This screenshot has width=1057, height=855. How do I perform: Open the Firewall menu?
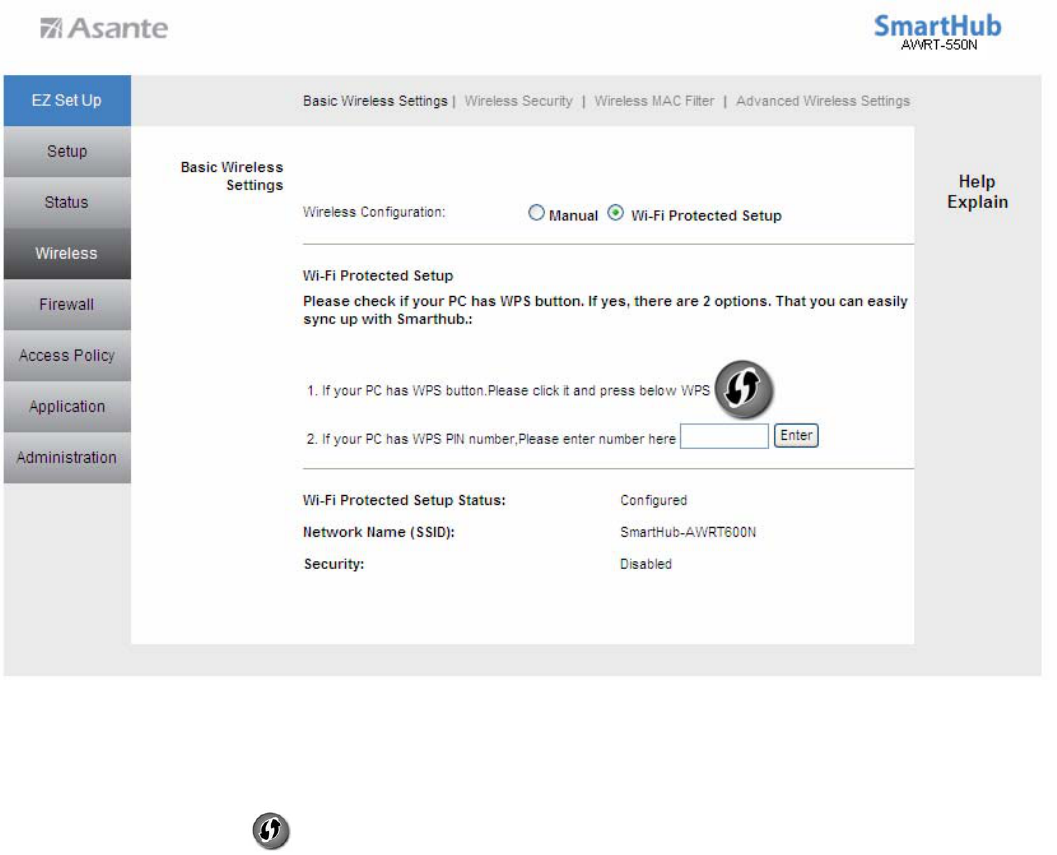(x=67, y=305)
